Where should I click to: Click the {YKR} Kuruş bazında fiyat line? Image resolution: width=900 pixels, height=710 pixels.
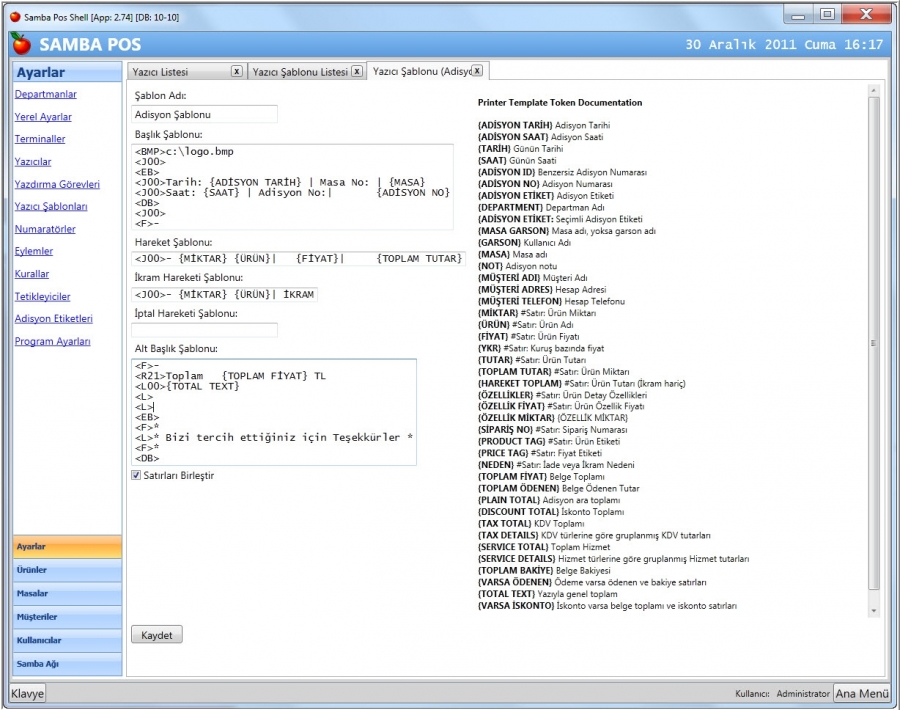click(541, 348)
